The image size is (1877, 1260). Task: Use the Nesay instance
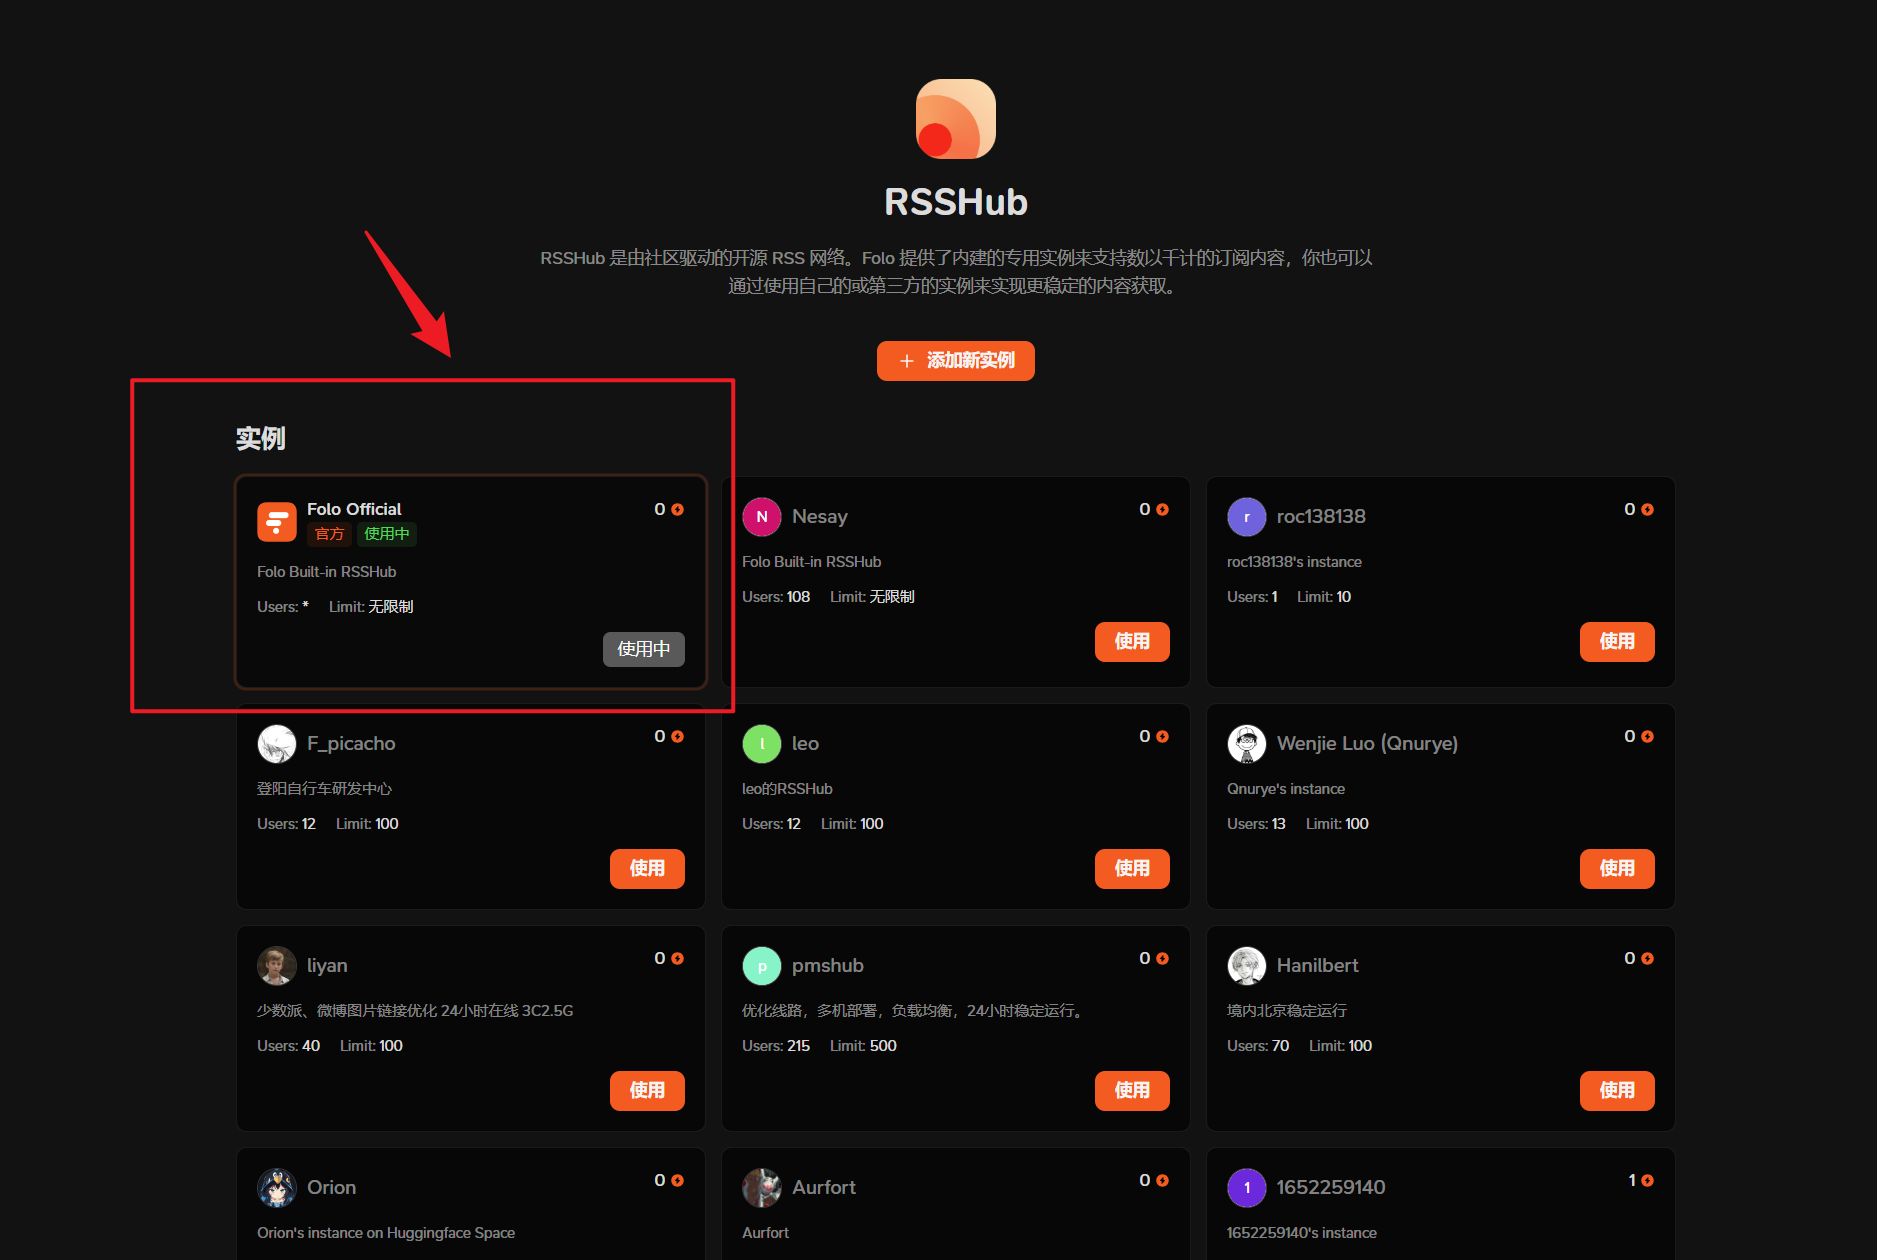click(x=1132, y=642)
